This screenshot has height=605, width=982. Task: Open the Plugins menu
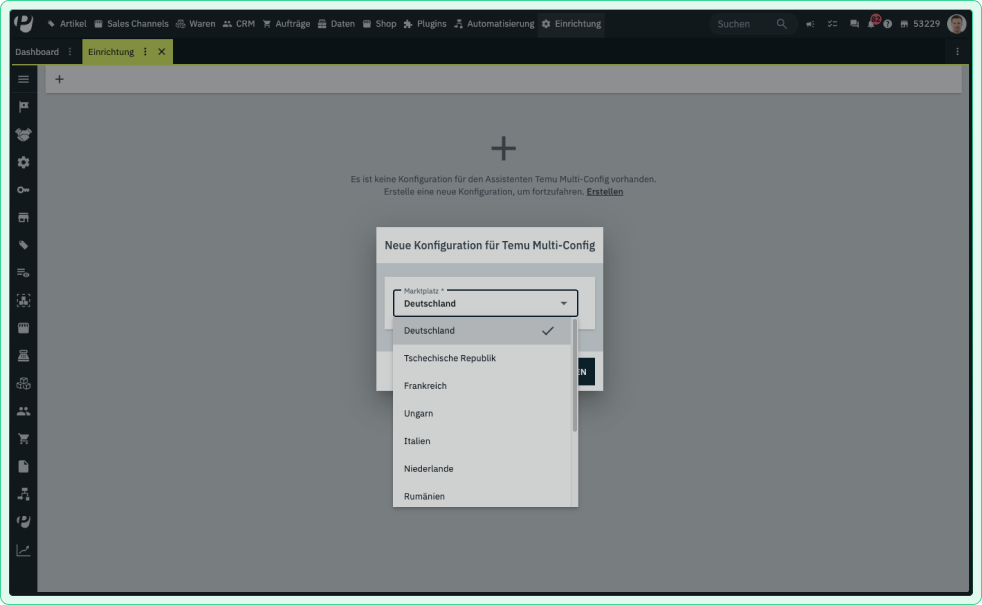click(425, 24)
